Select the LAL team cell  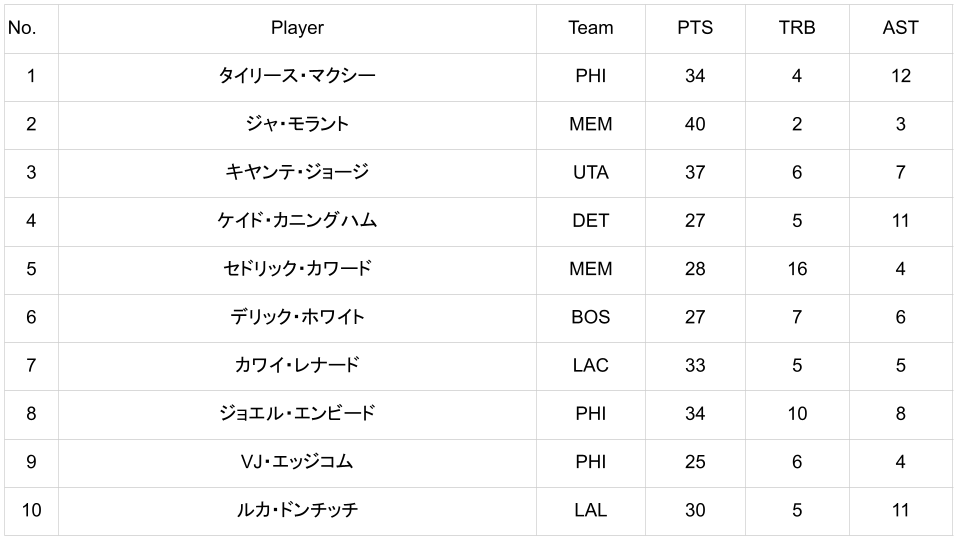coord(591,510)
